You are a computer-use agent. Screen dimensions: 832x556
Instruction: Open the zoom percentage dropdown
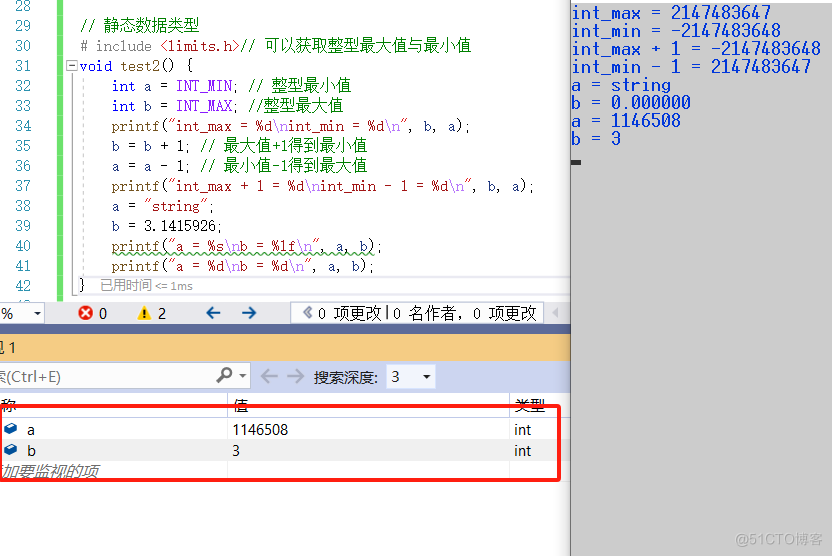[37, 314]
